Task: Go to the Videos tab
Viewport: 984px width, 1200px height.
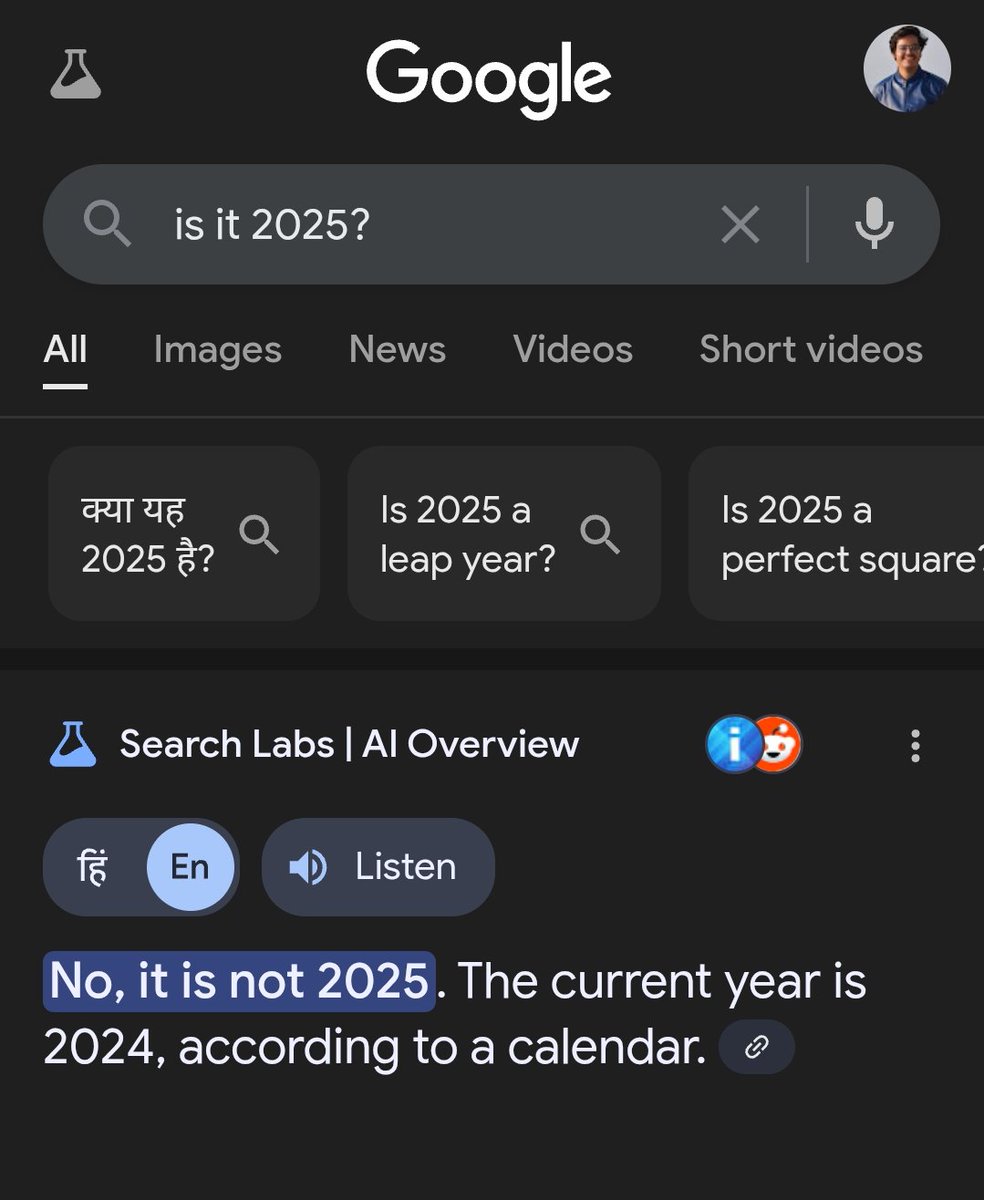Action: 572,350
